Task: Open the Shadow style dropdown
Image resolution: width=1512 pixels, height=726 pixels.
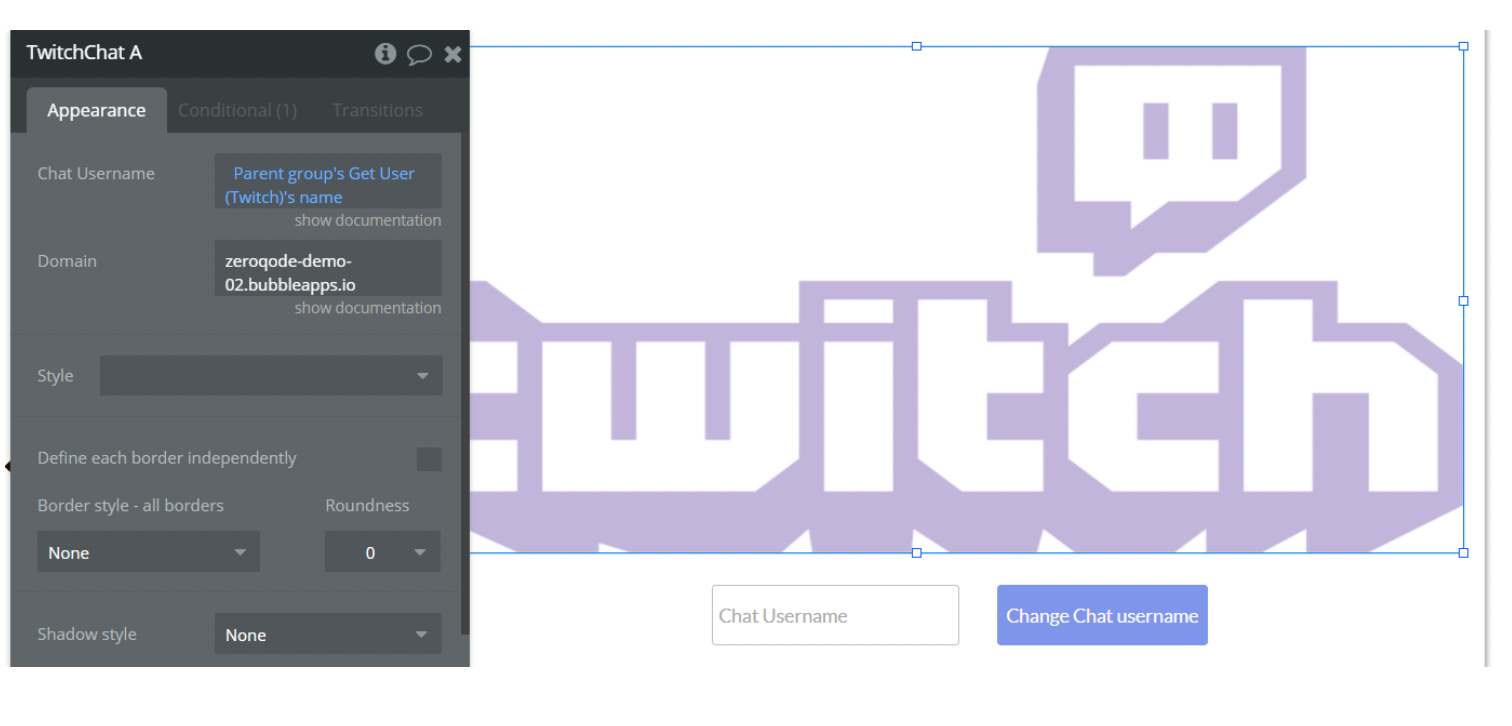Action: coord(328,634)
